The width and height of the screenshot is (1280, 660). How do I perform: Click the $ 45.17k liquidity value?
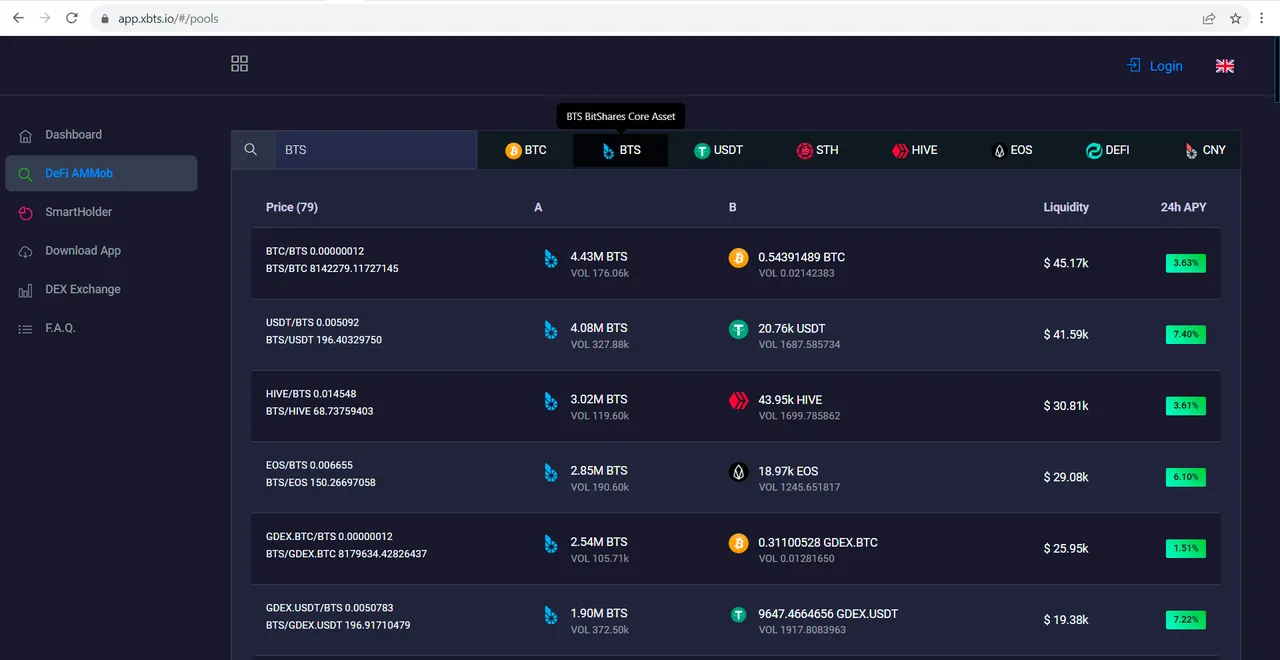click(x=1066, y=264)
